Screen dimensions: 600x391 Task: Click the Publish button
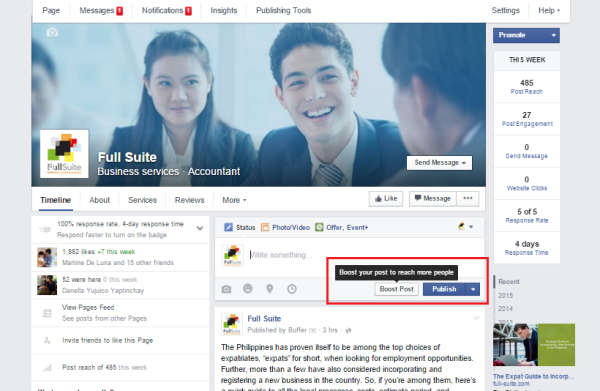point(444,289)
